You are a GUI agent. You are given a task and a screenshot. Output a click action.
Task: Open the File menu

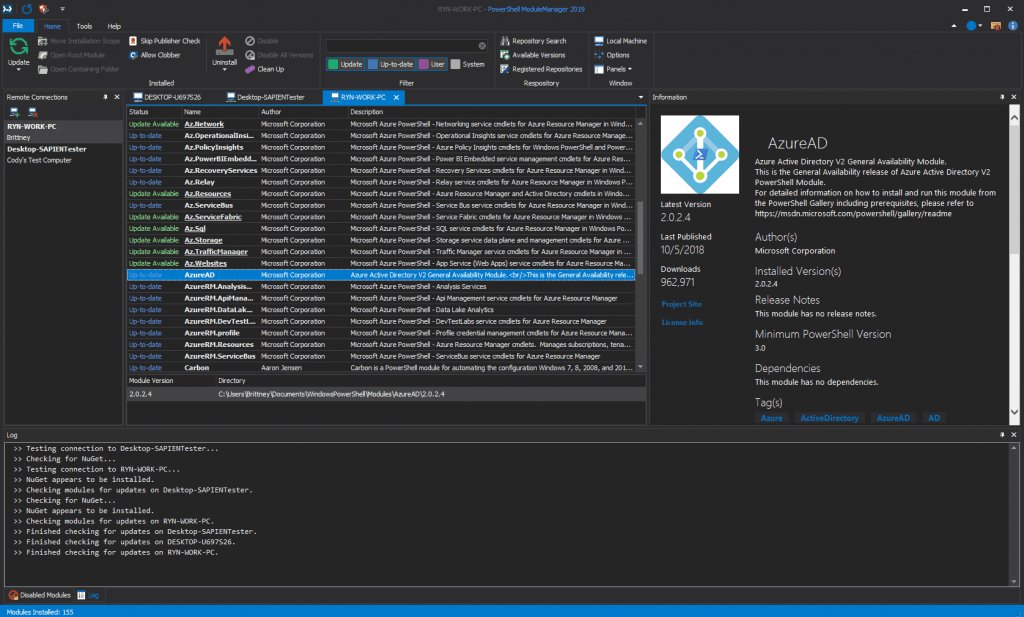pyautogui.click(x=18, y=26)
